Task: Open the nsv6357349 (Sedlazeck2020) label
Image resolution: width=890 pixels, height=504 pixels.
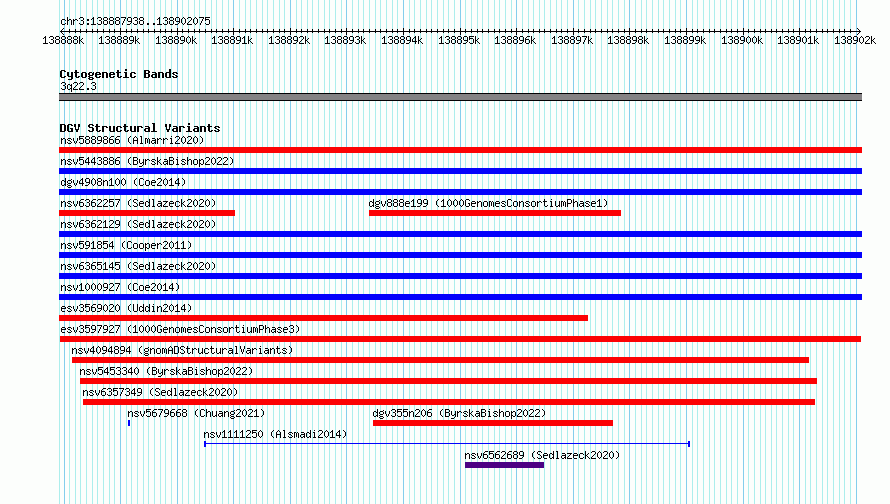Action: [x=160, y=392]
